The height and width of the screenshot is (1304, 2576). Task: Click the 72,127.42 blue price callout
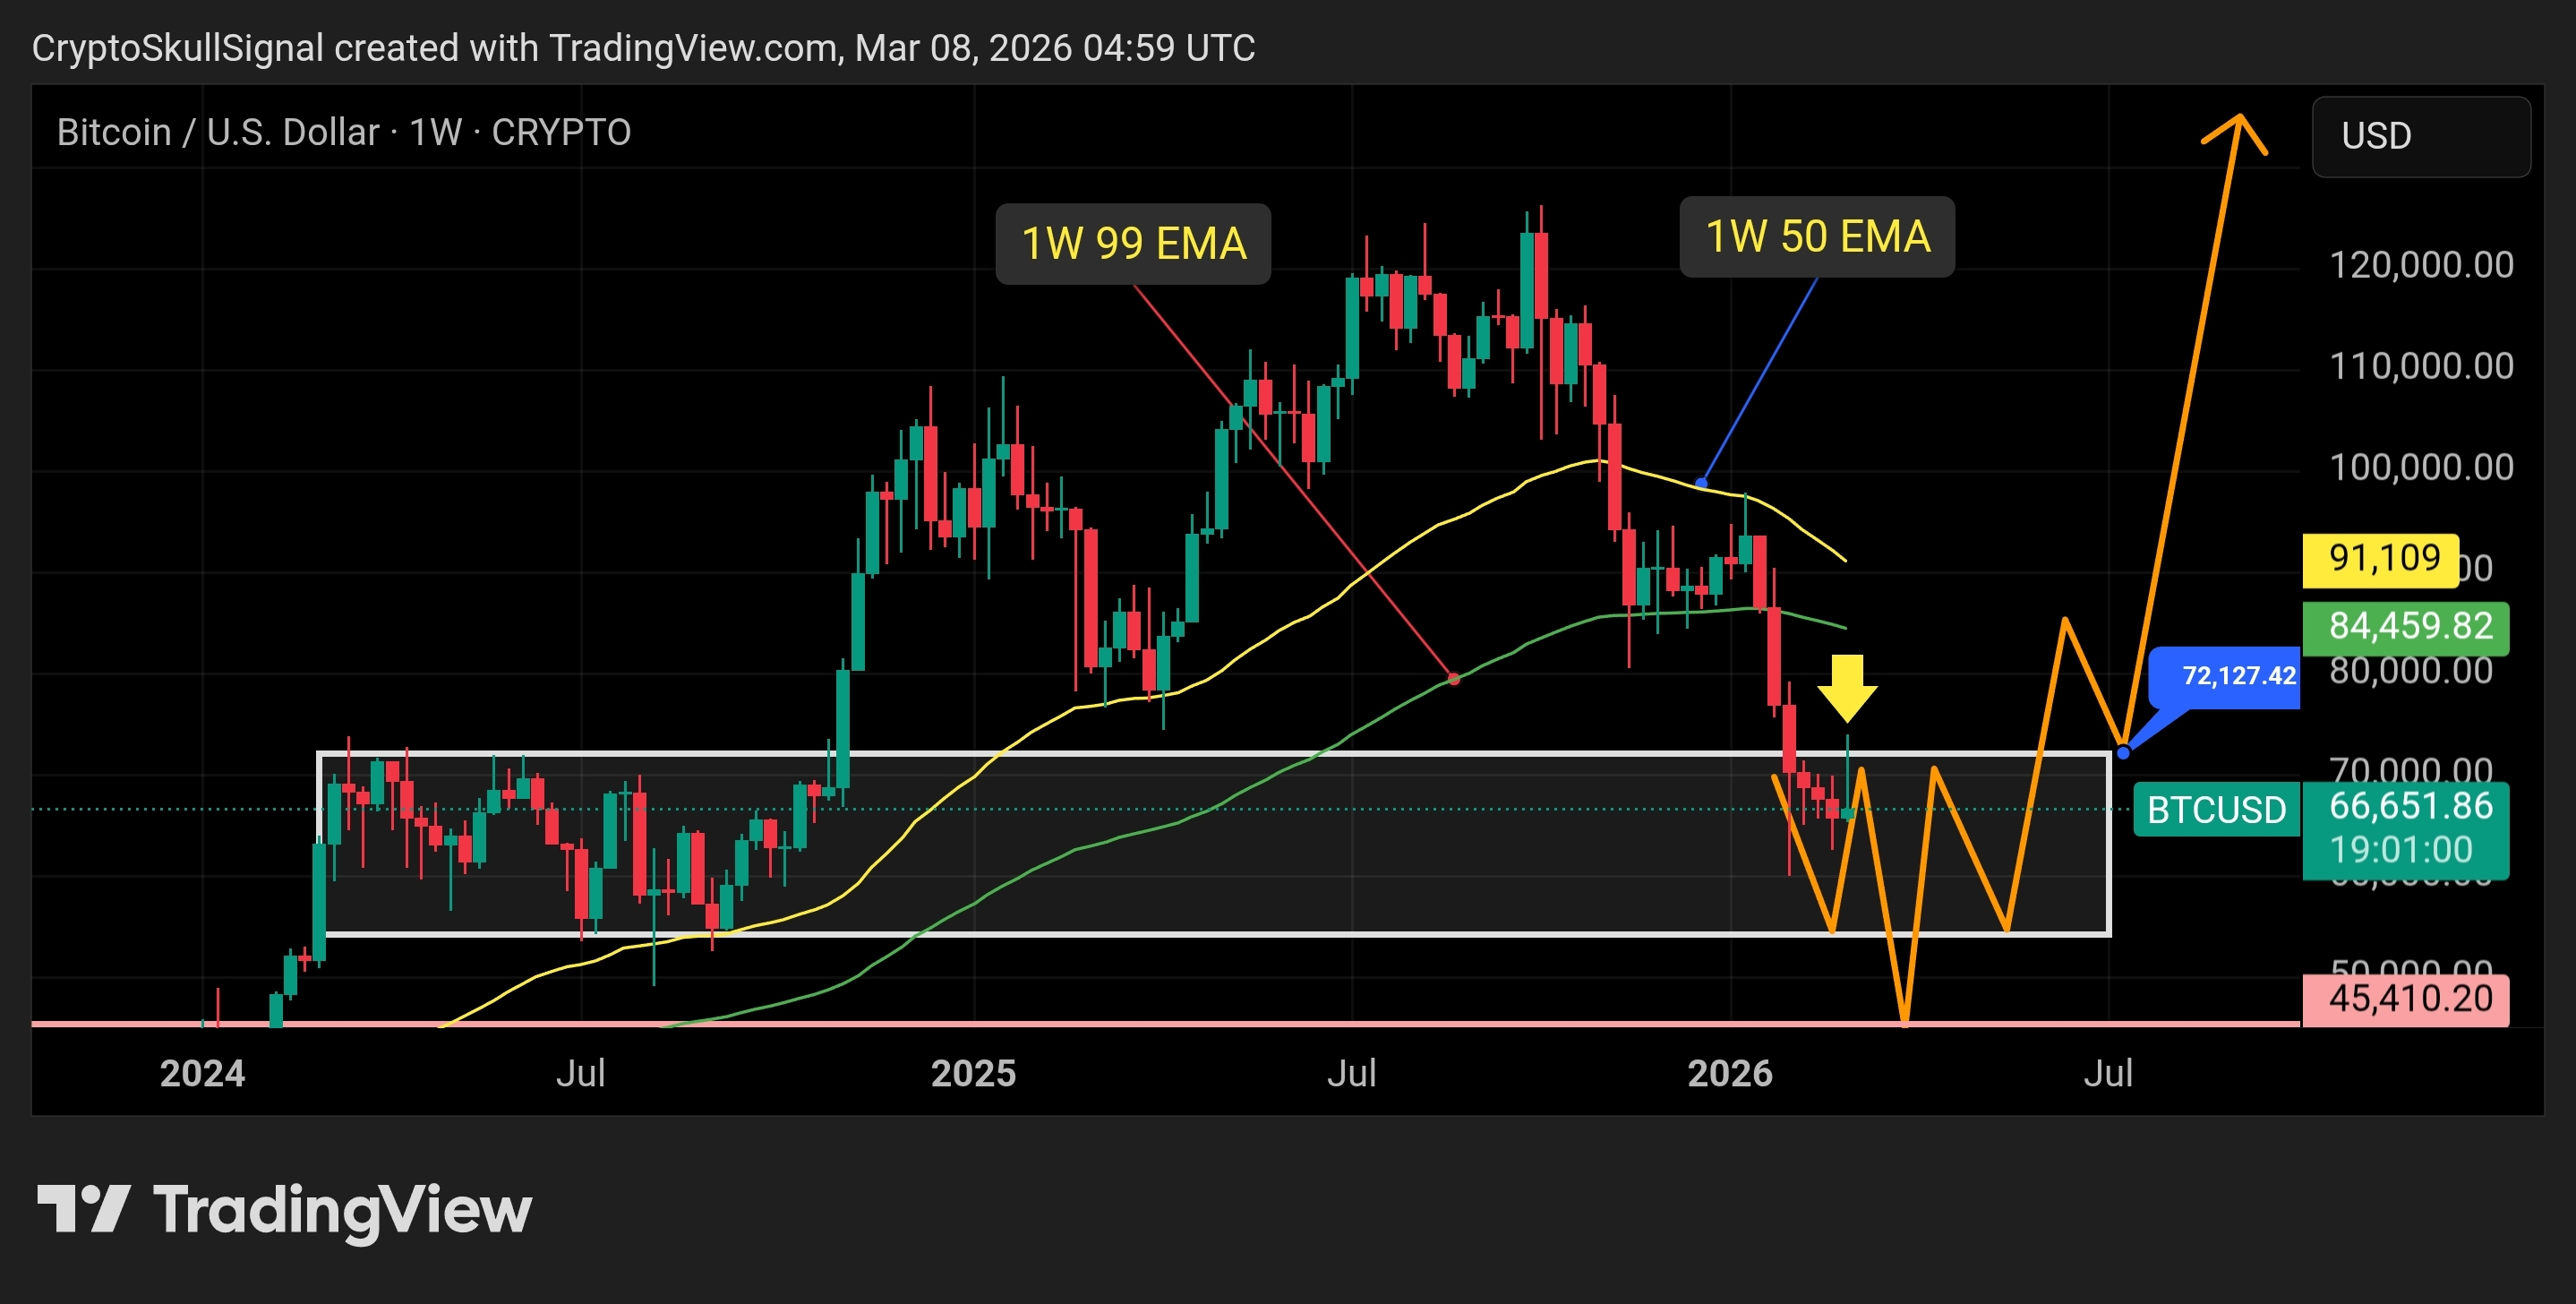[x=2236, y=677]
